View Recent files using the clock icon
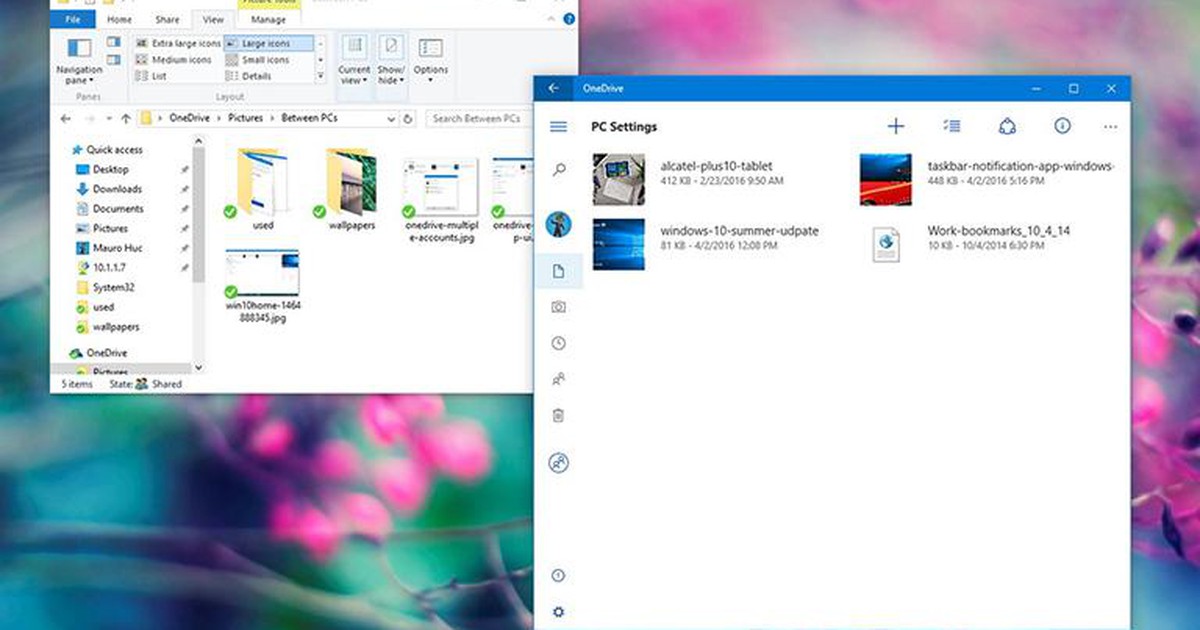The image size is (1200, 630). [x=559, y=344]
